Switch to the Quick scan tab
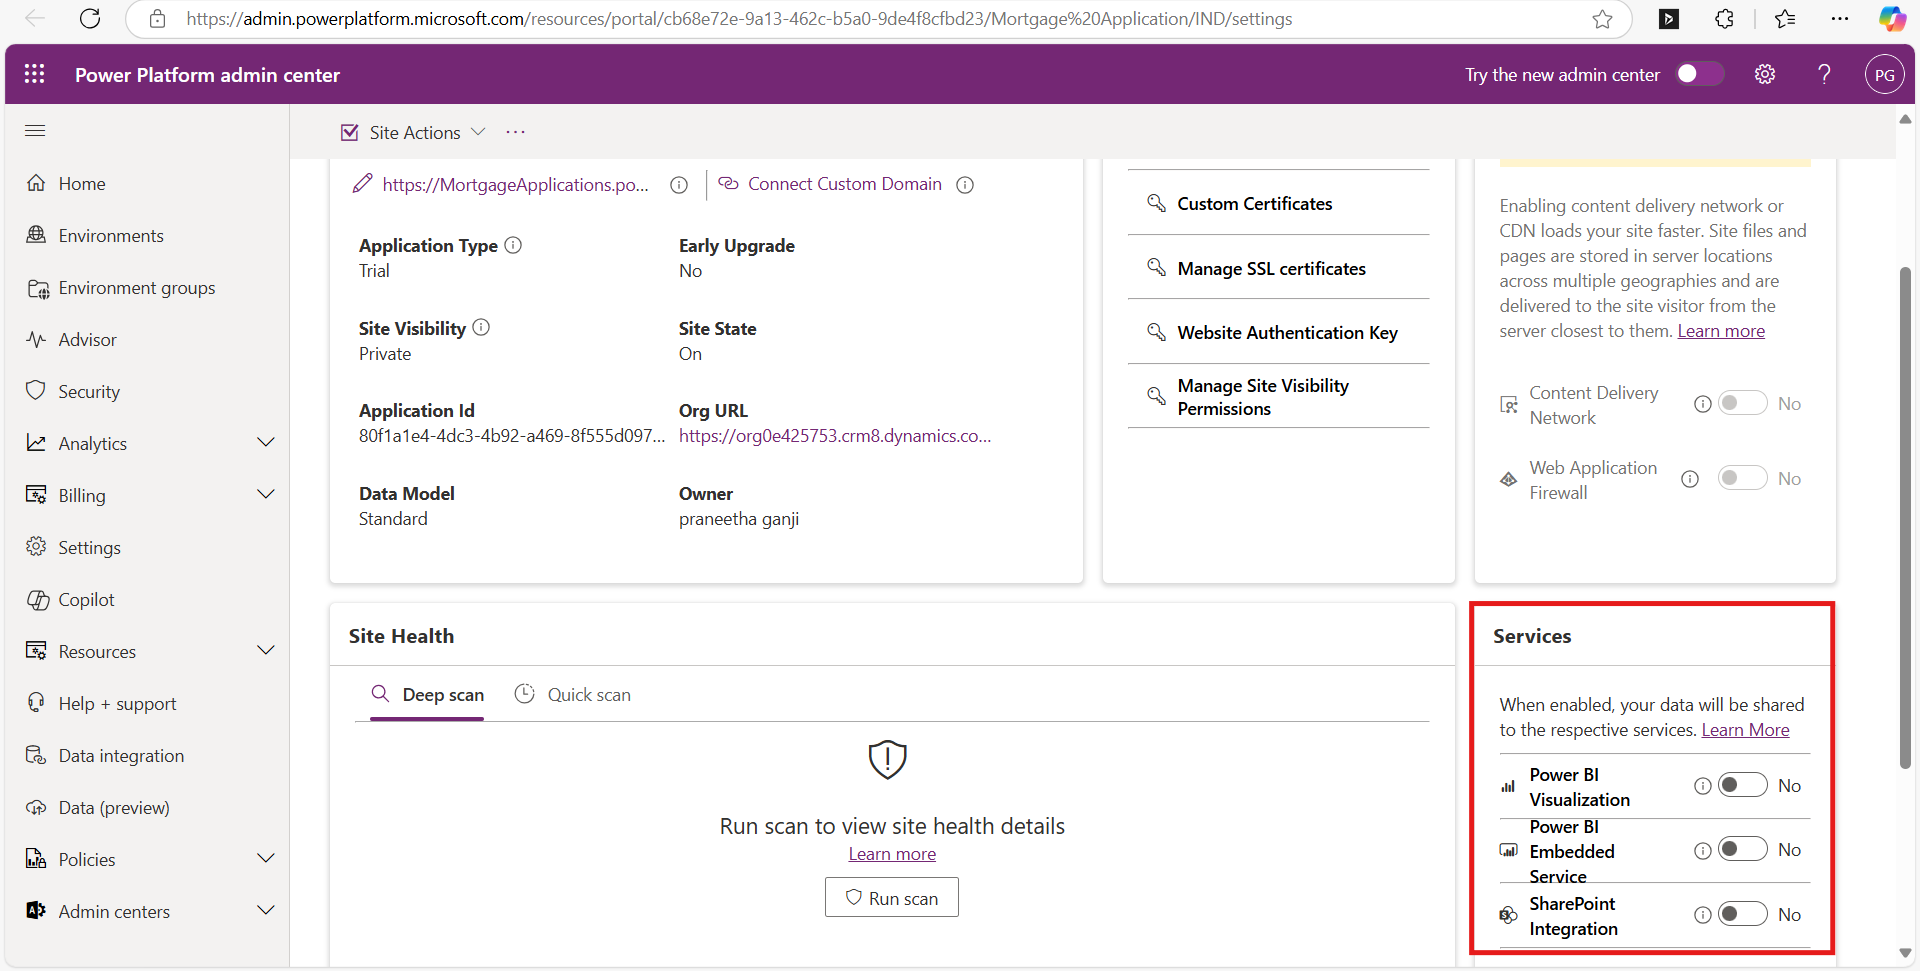This screenshot has height=971, width=1920. pyautogui.click(x=573, y=694)
